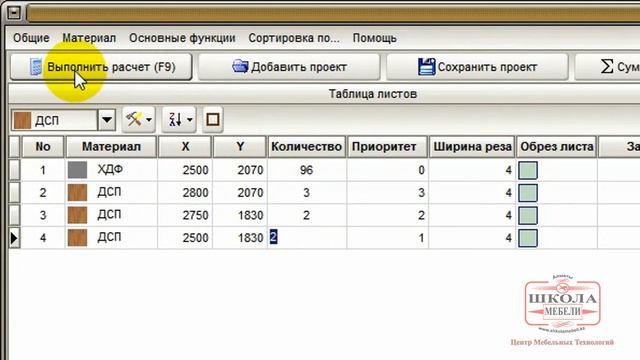The height and width of the screenshot is (360, 640).
Task: Click the Сохранить проект button
Action: pyautogui.click(x=477, y=67)
